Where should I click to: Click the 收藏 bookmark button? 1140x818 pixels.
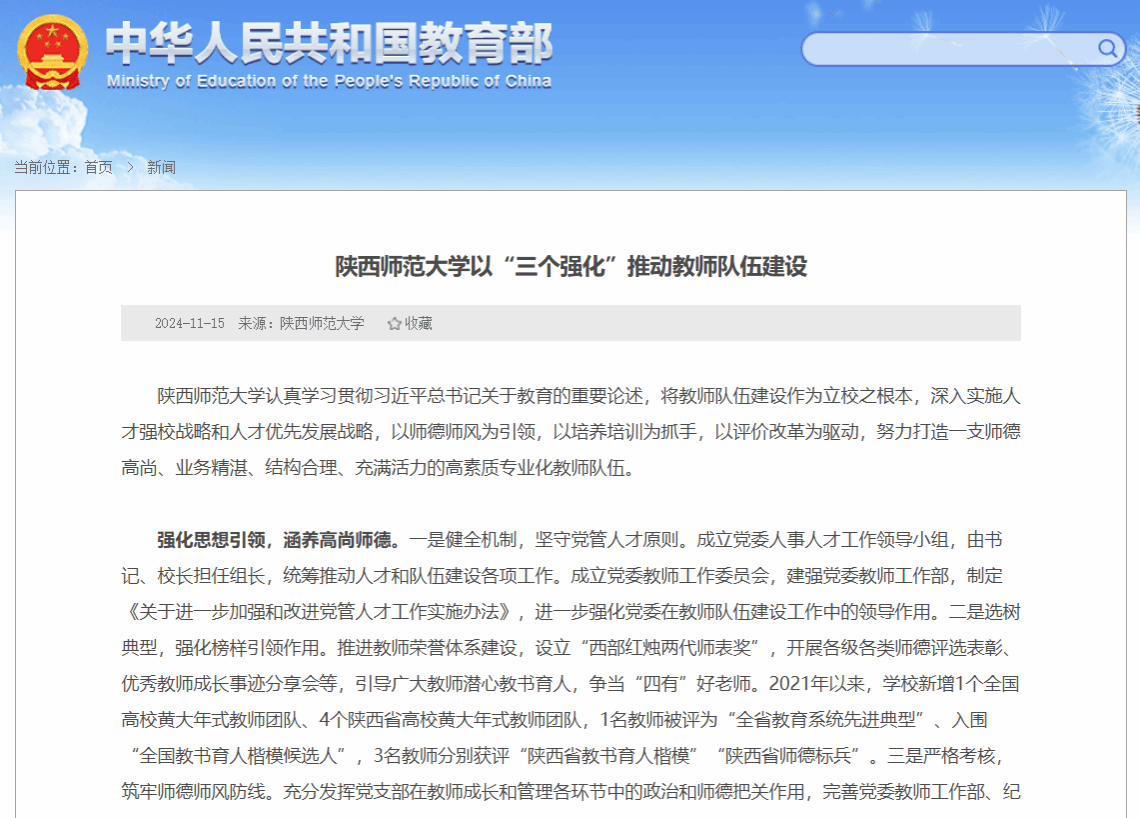tap(410, 324)
